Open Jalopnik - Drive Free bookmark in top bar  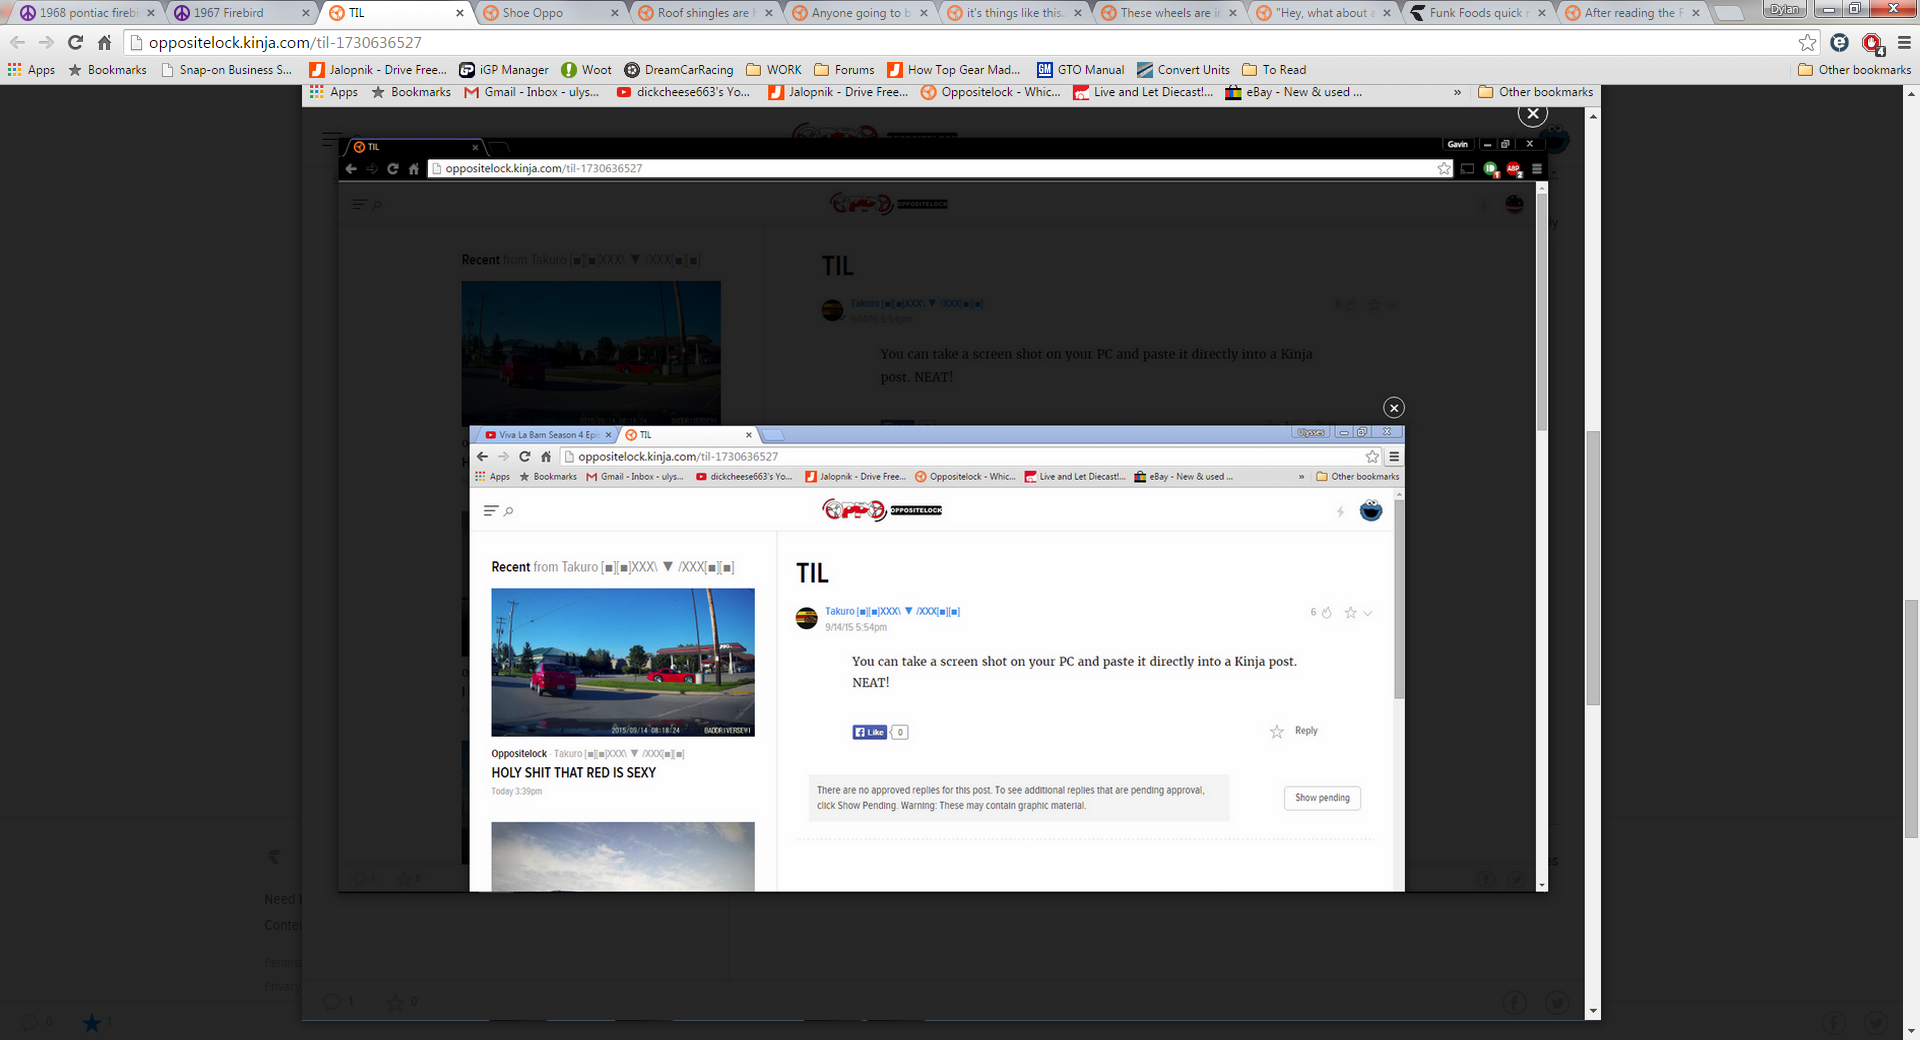(378, 70)
